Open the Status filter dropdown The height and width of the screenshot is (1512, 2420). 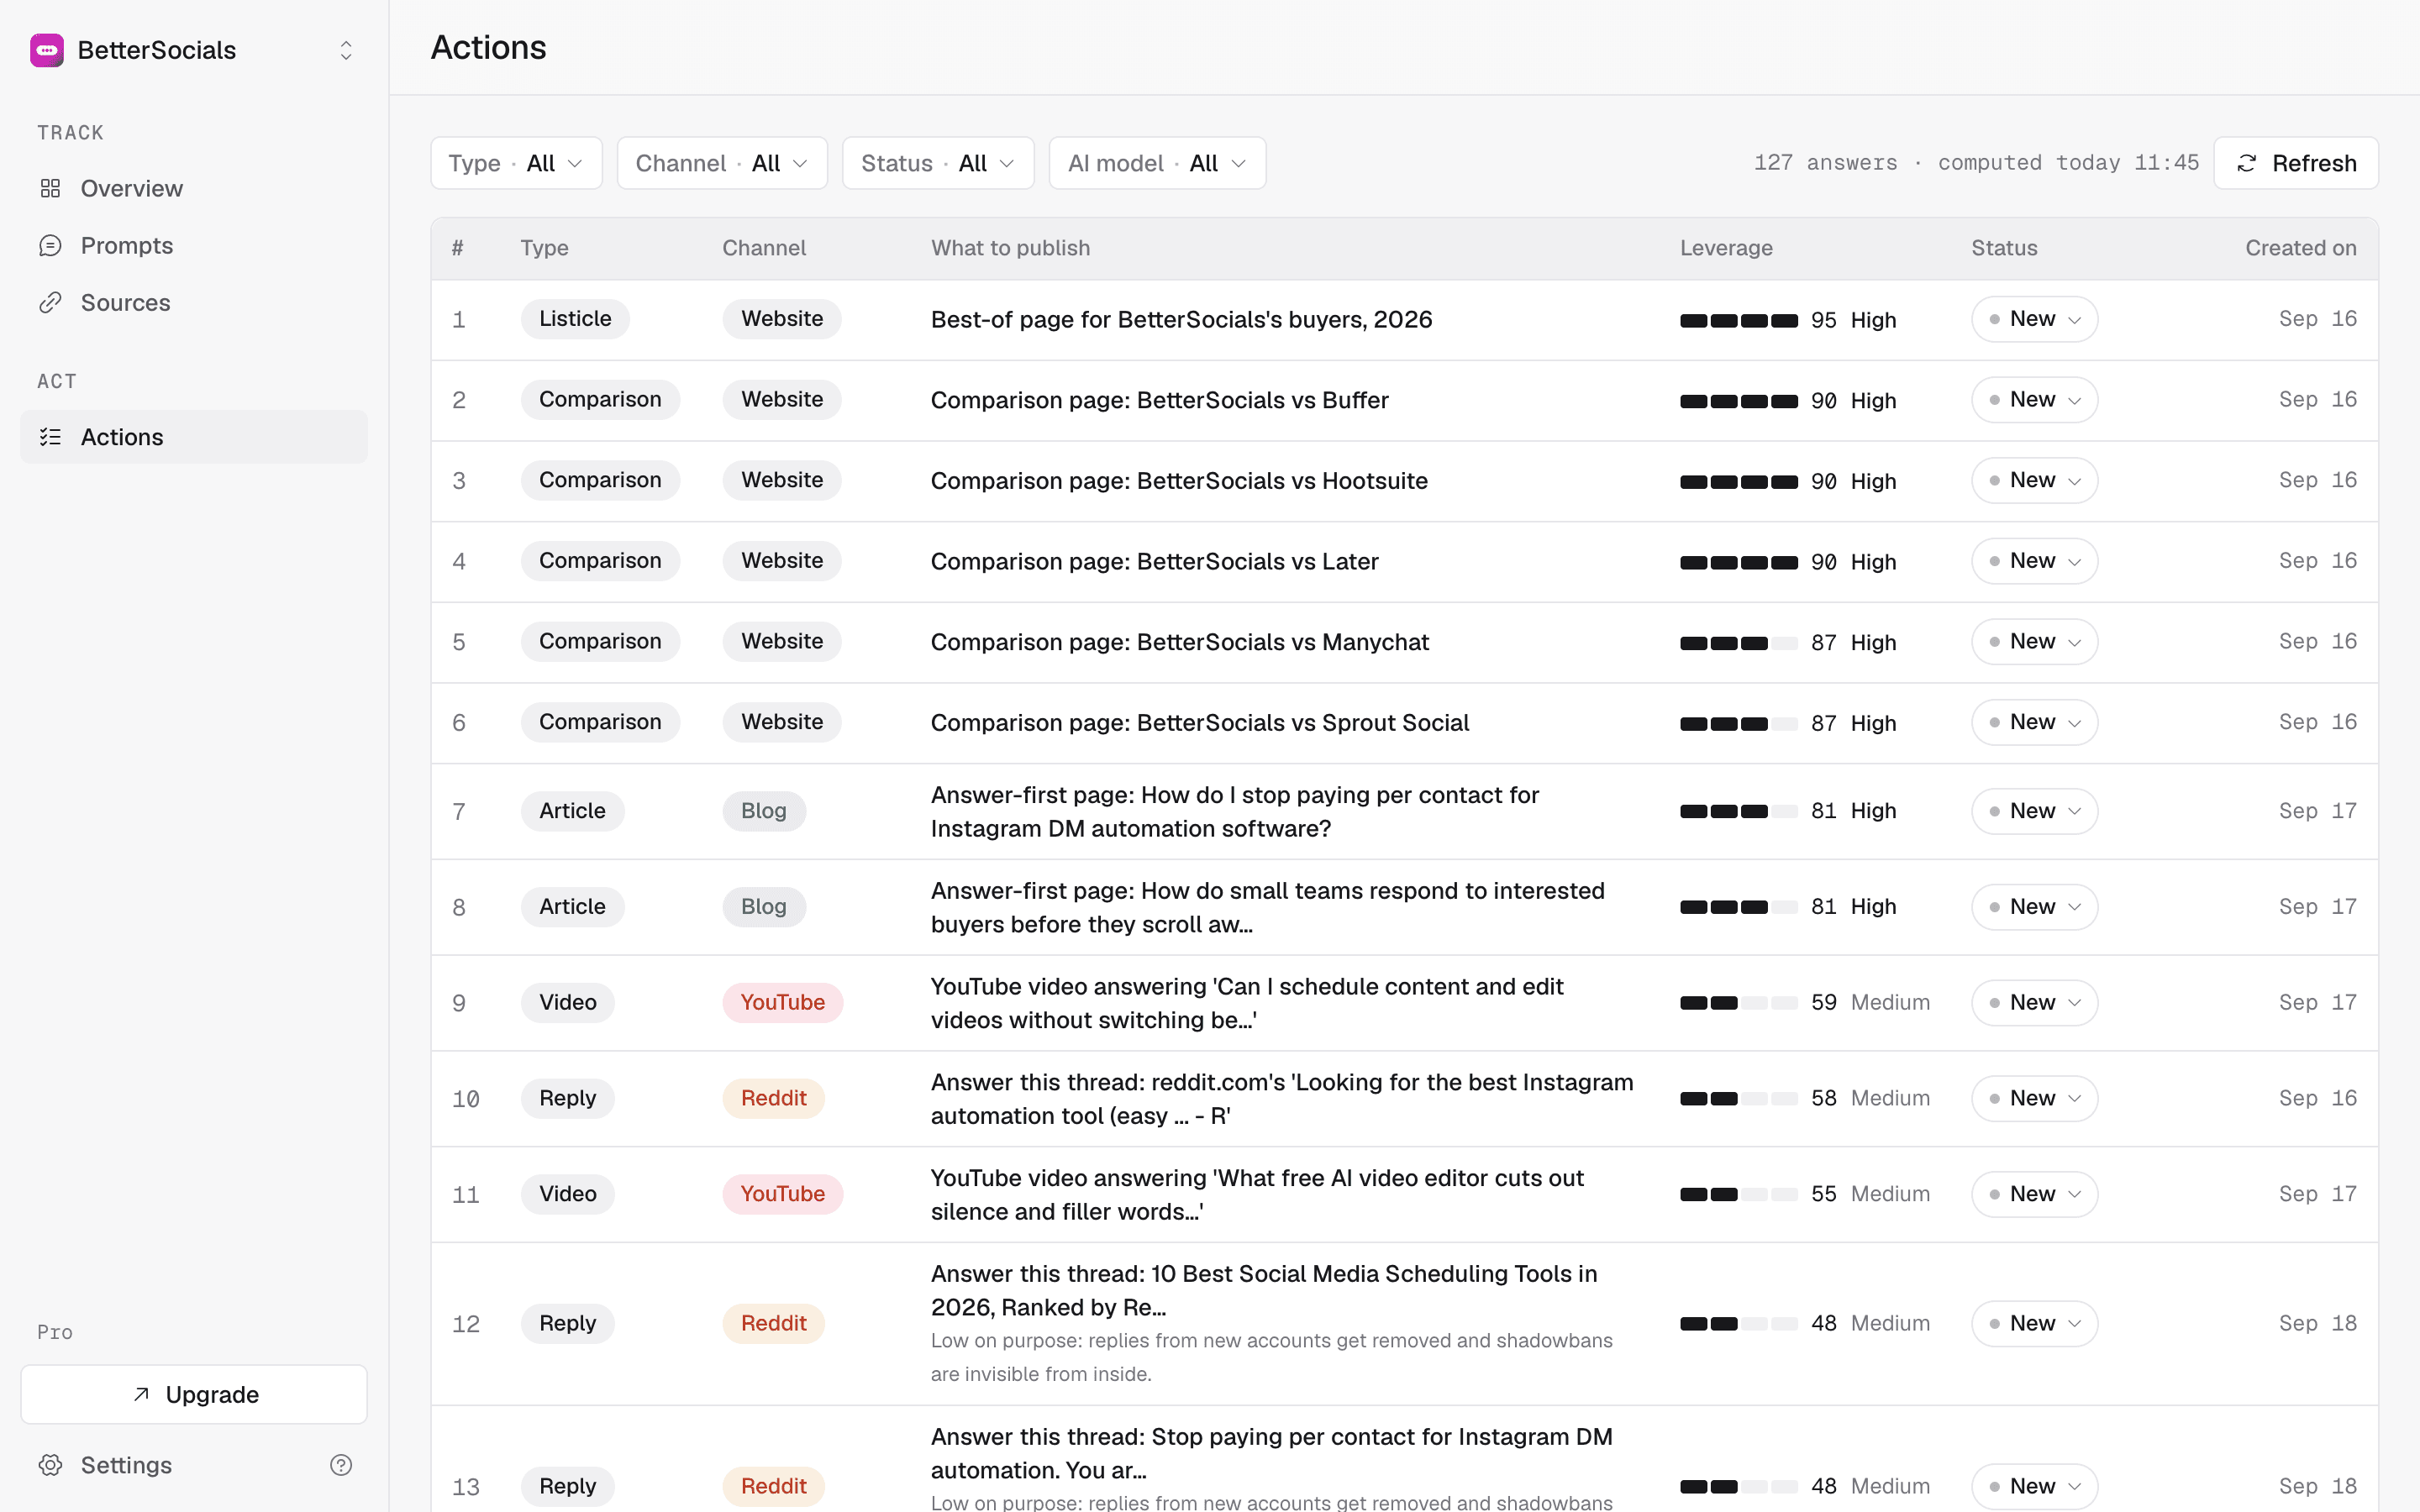point(938,163)
